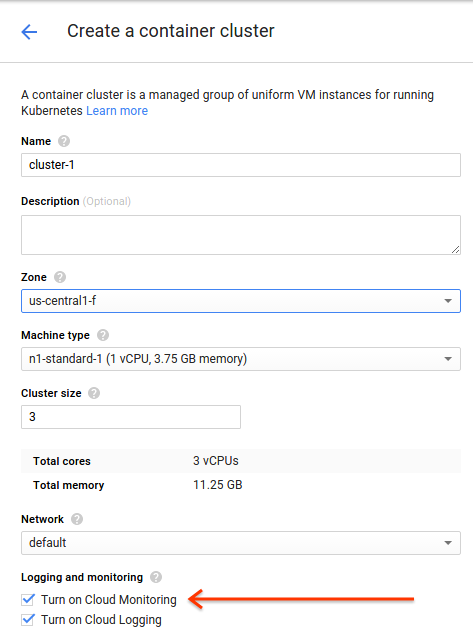Select the Cluster size input field
The image size is (476, 636).
click(131, 417)
